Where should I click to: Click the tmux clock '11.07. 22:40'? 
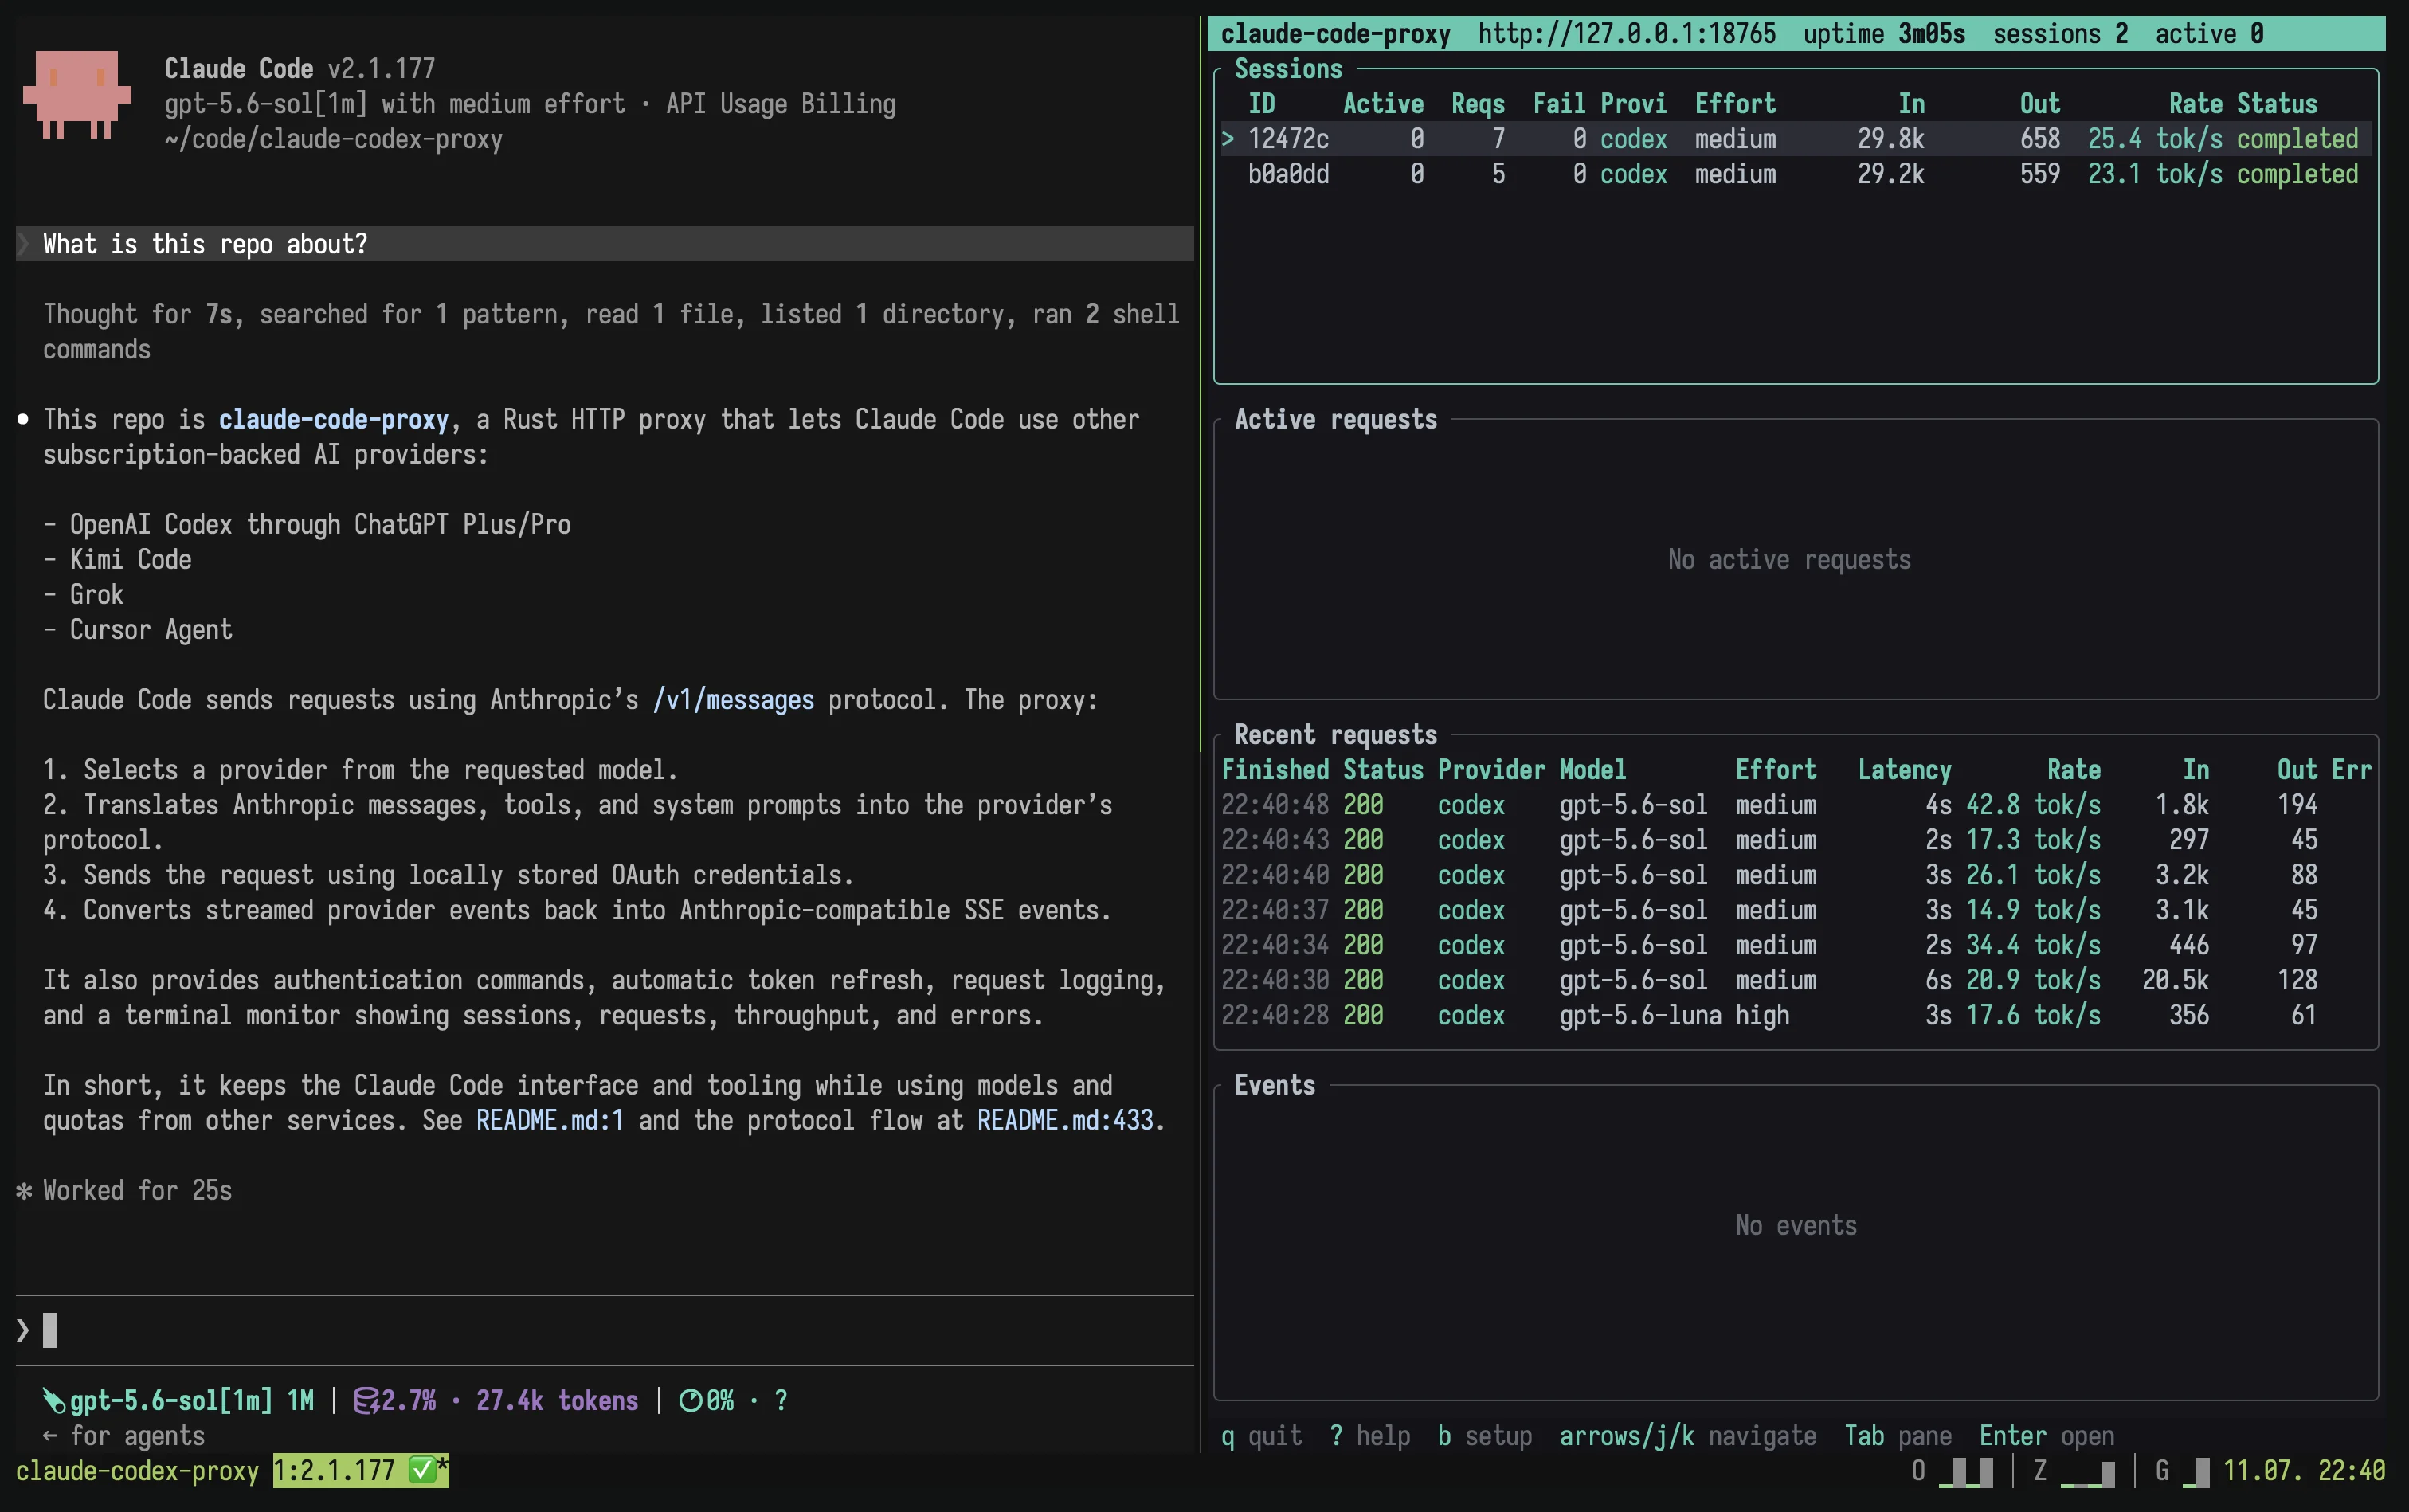(2304, 1470)
